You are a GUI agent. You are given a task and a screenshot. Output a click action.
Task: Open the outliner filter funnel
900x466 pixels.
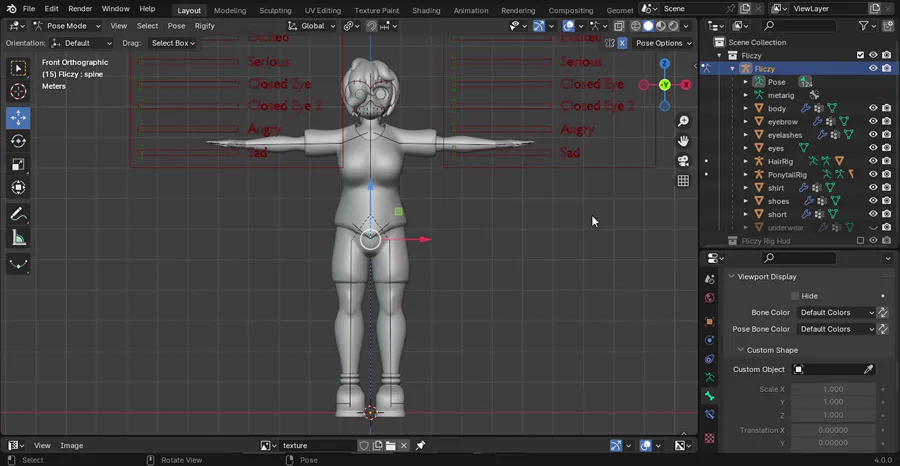pos(863,26)
